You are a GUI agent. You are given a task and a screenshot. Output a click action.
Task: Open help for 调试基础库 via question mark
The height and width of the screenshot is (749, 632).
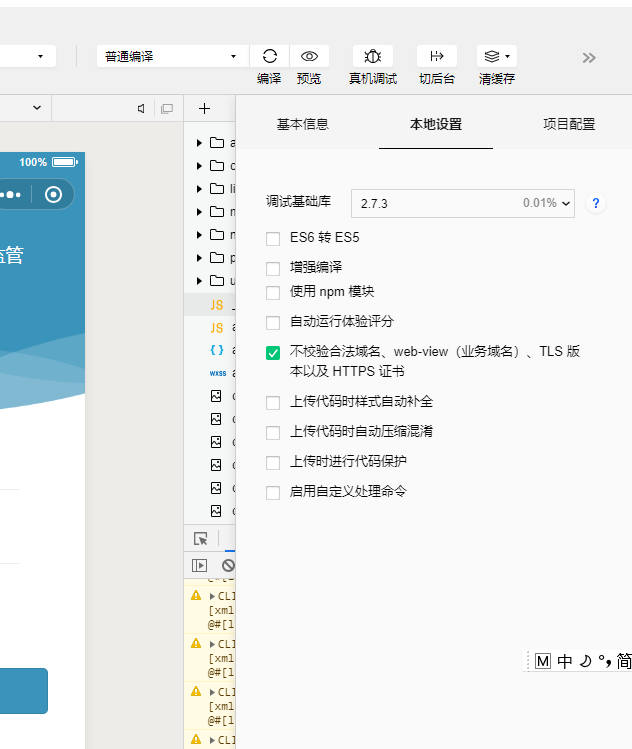[x=596, y=203]
